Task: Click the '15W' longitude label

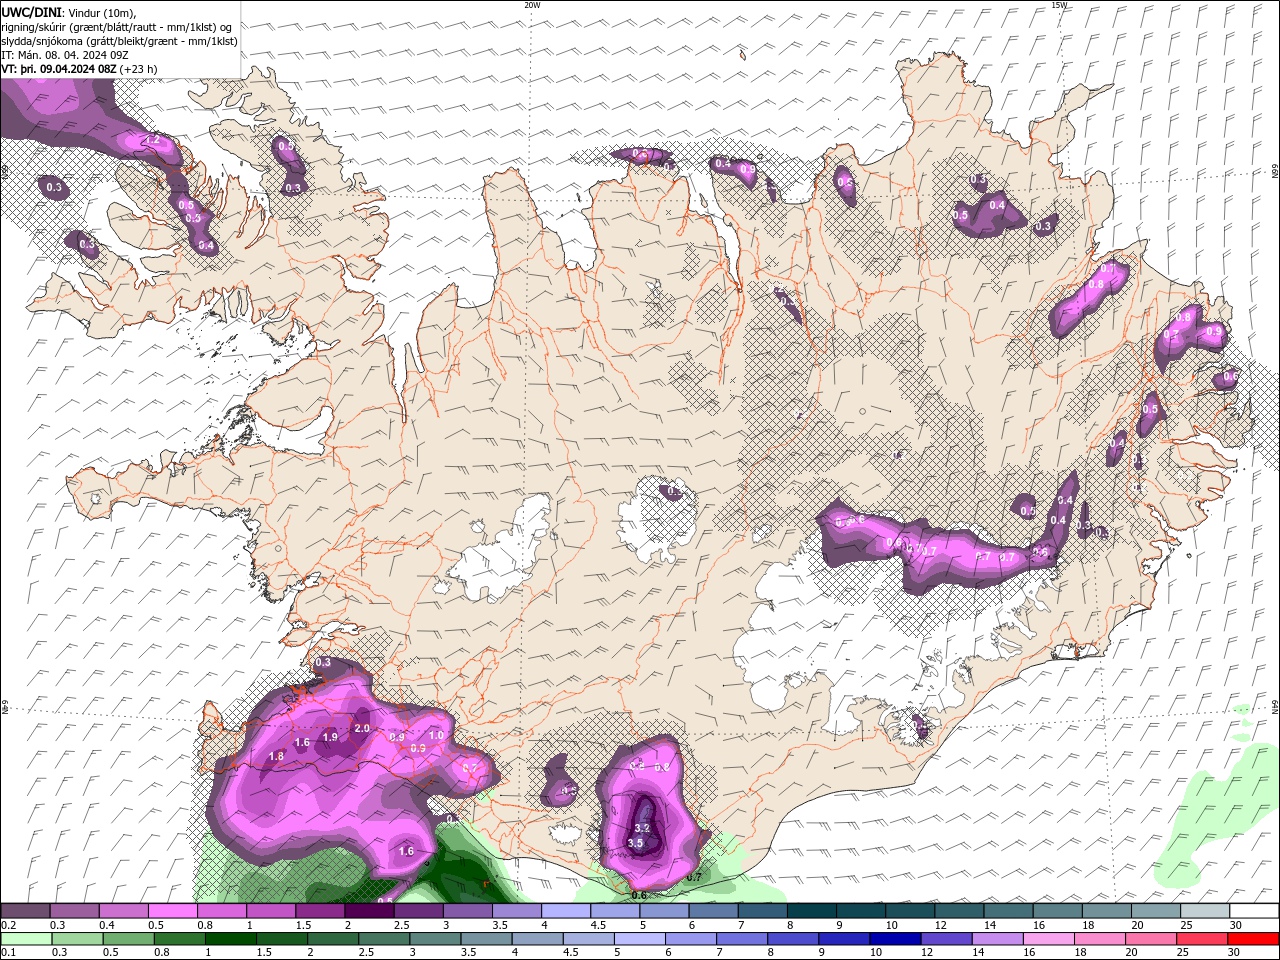Action: coord(1060,5)
